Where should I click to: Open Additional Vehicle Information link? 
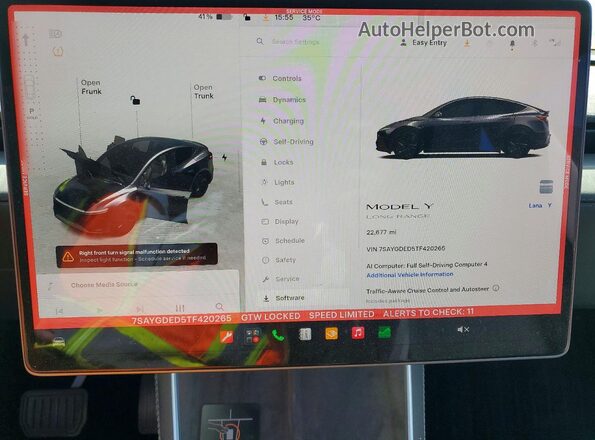click(x=410, y=274)
